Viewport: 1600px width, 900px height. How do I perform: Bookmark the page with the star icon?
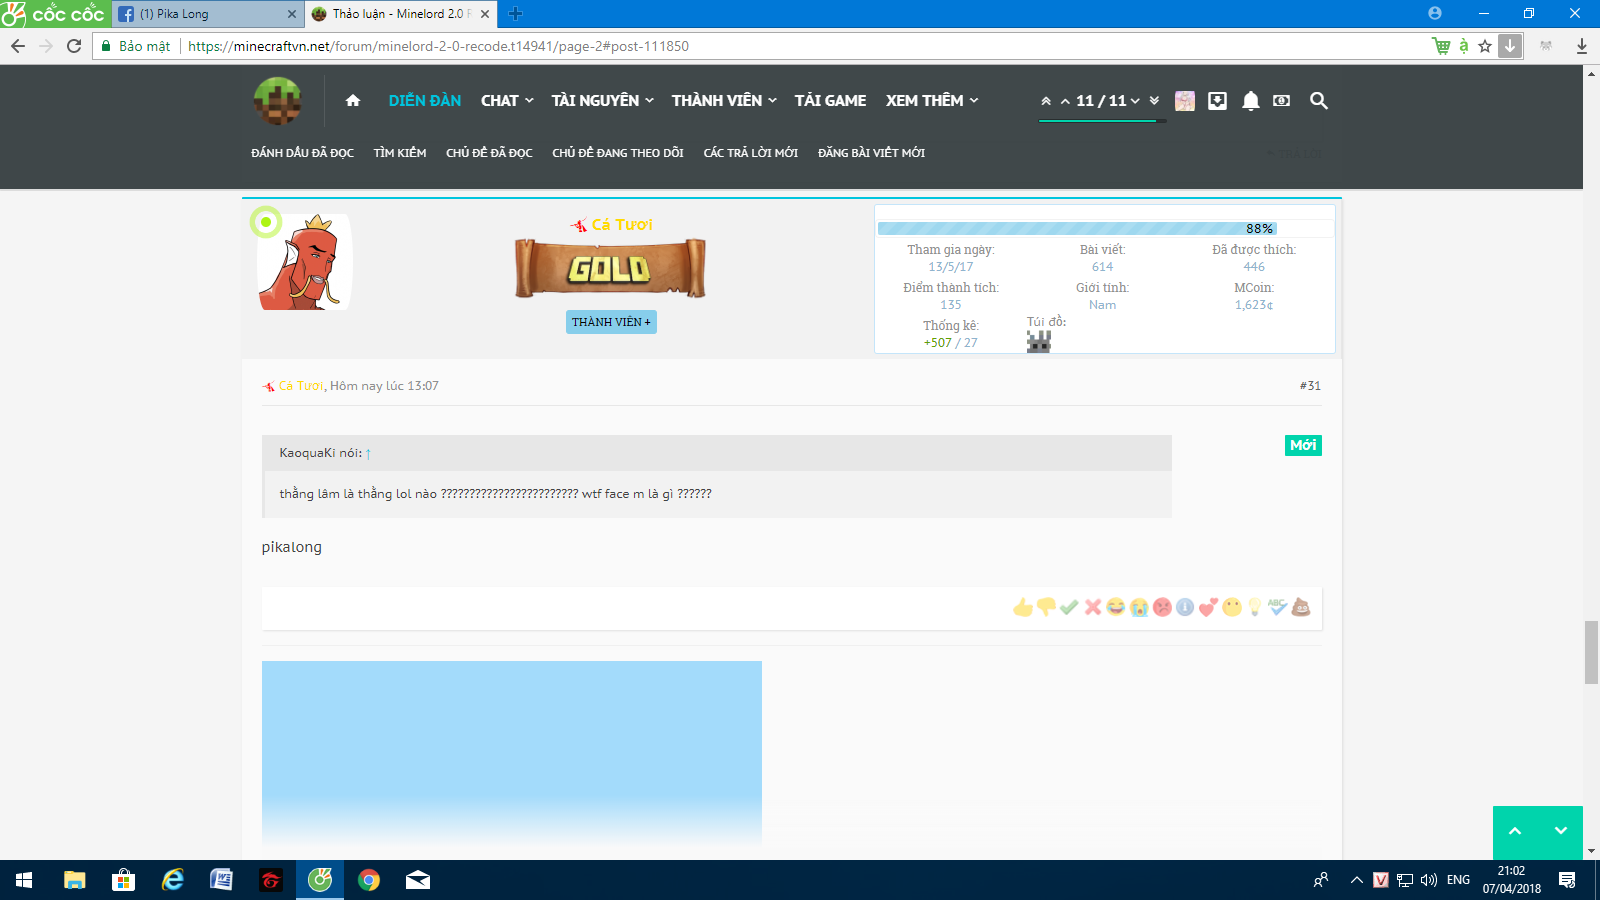1485,46
